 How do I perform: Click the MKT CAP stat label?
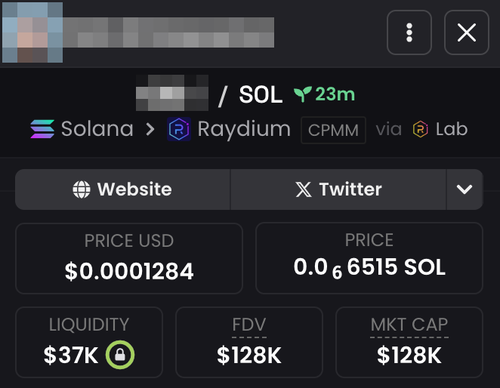click(409, 324)
